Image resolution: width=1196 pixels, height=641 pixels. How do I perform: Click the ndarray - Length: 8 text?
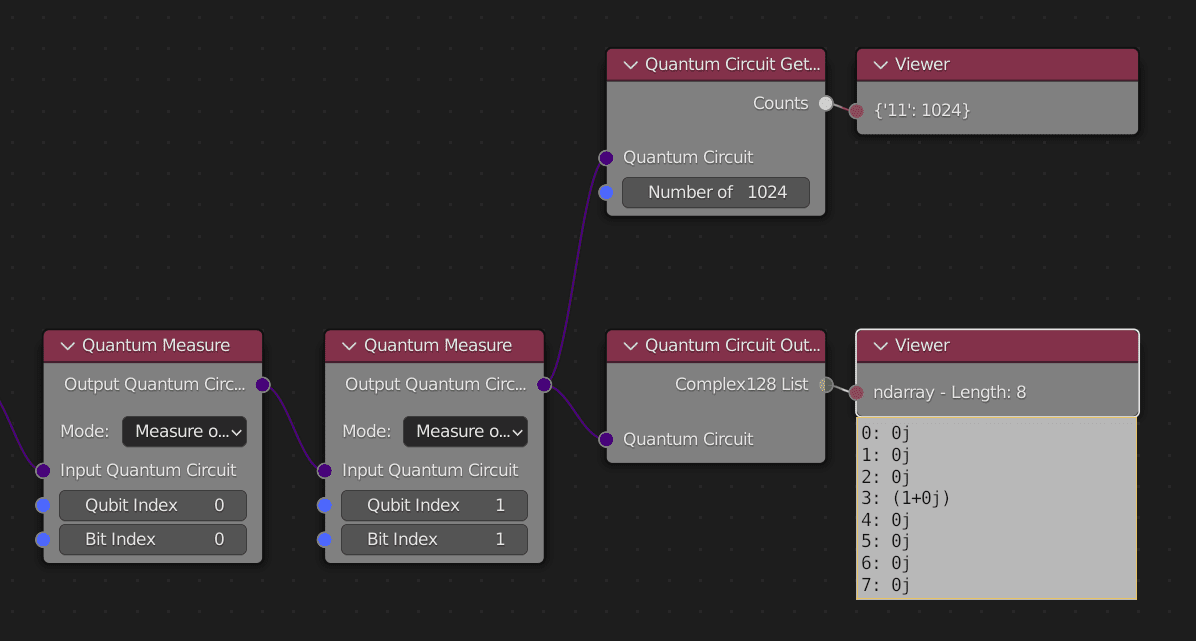pos(950,393)
